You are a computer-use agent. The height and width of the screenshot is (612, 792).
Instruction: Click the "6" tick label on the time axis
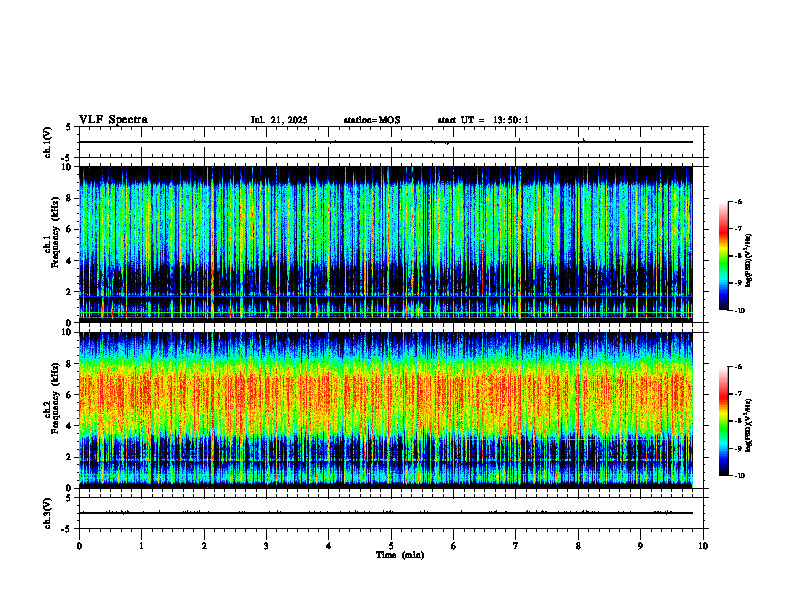click(x=453, y=546)
